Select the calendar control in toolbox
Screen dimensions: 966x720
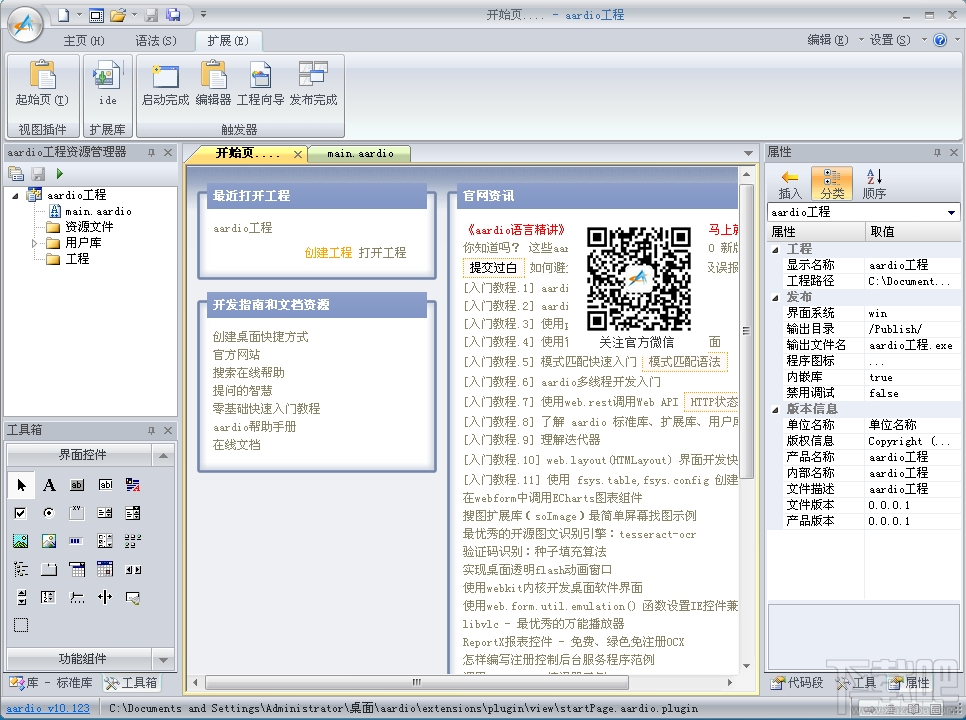coord(105,569)
